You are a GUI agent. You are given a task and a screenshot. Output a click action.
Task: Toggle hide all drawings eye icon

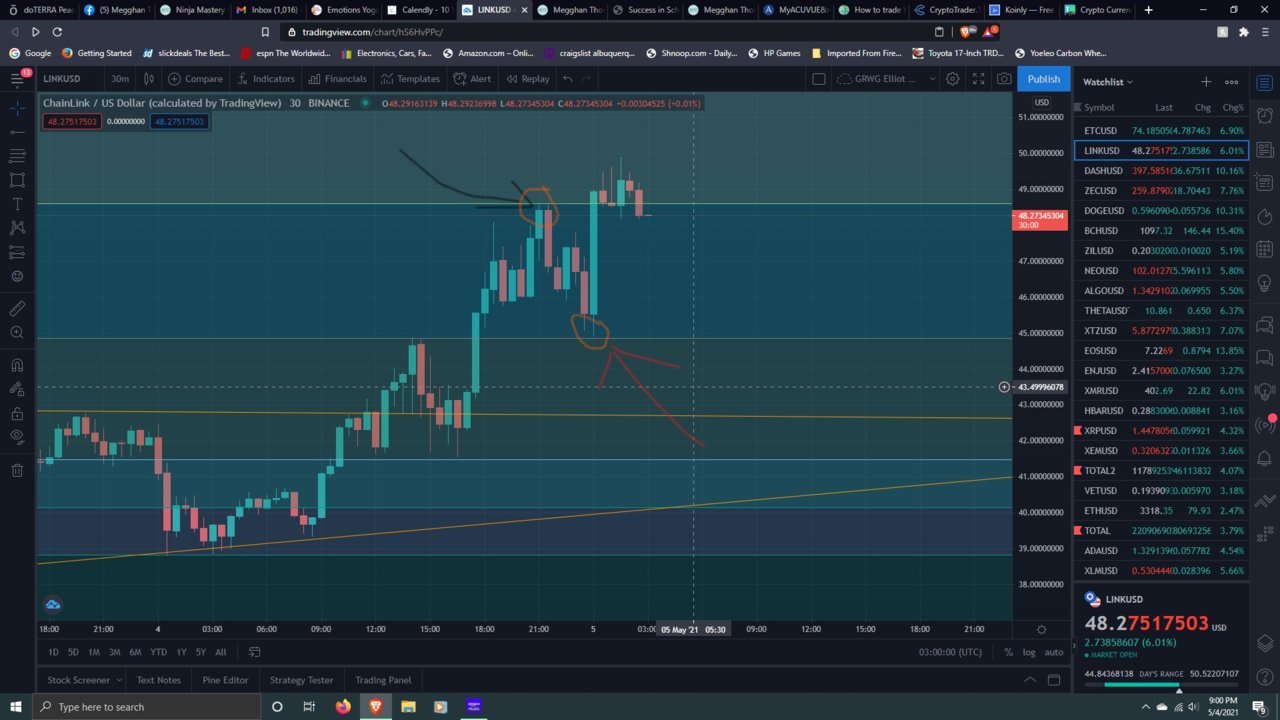pyautogui.click(x=17, y=437)
